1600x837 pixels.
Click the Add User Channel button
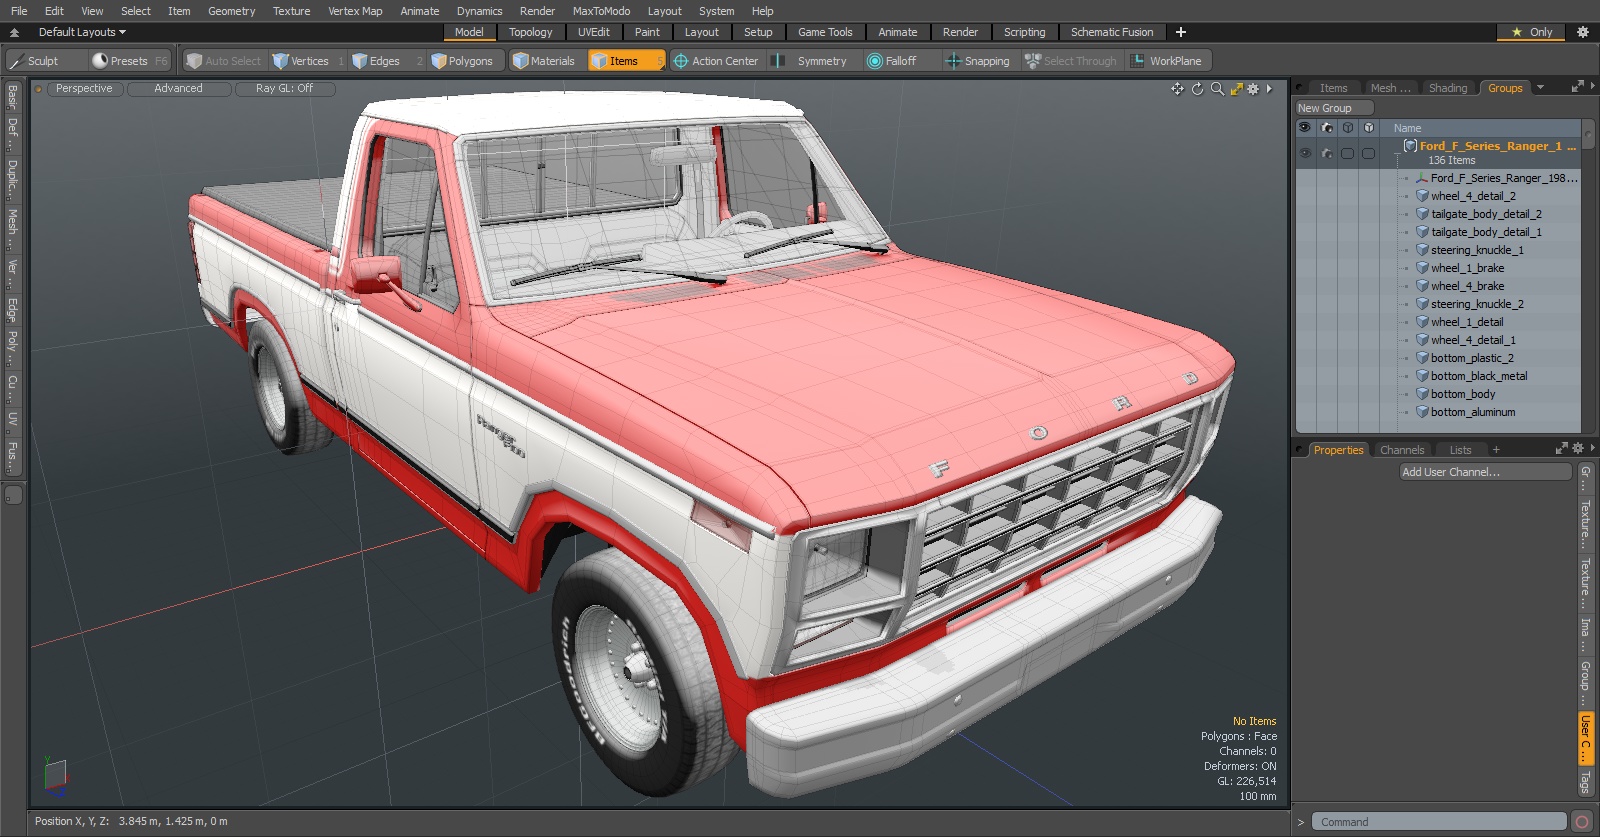point(1485,472)
